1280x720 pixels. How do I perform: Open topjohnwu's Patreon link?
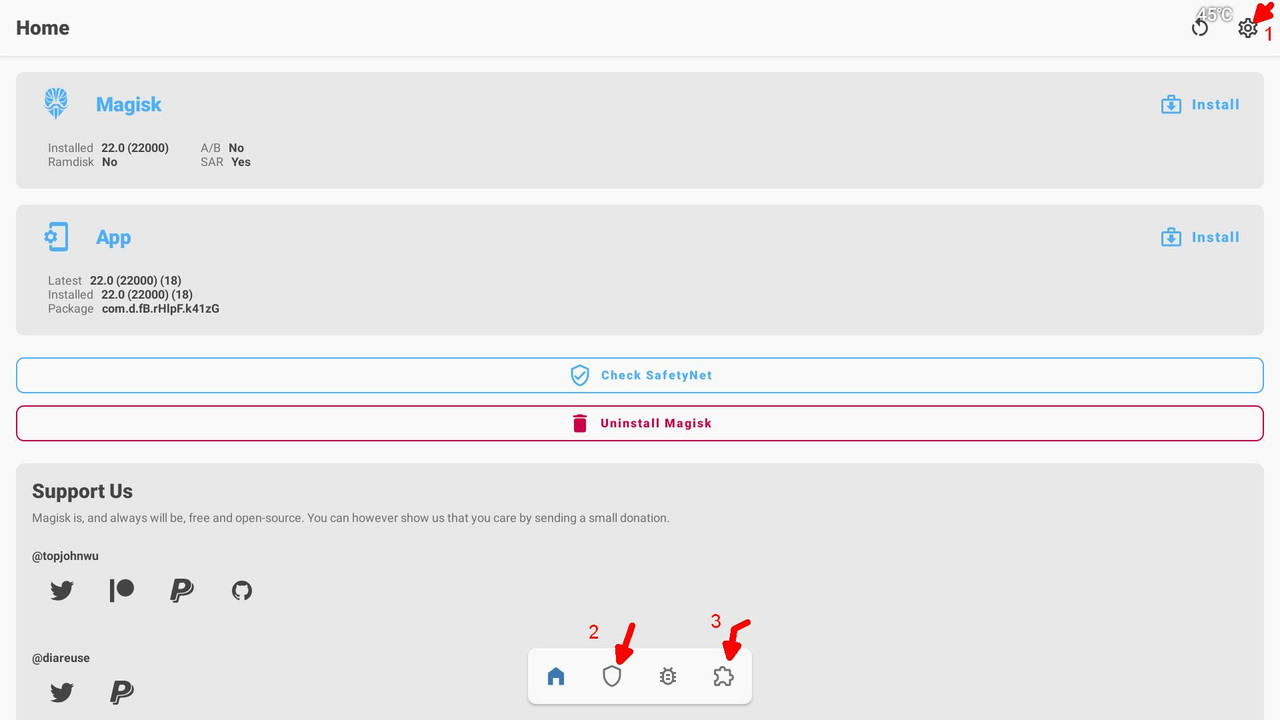click(122, 591)
